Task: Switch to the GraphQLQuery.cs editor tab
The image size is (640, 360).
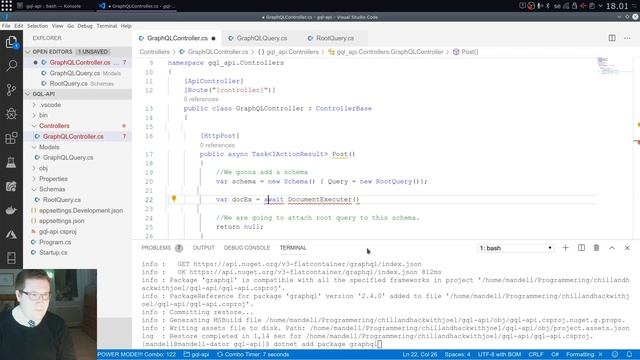Action: (262, 38)
